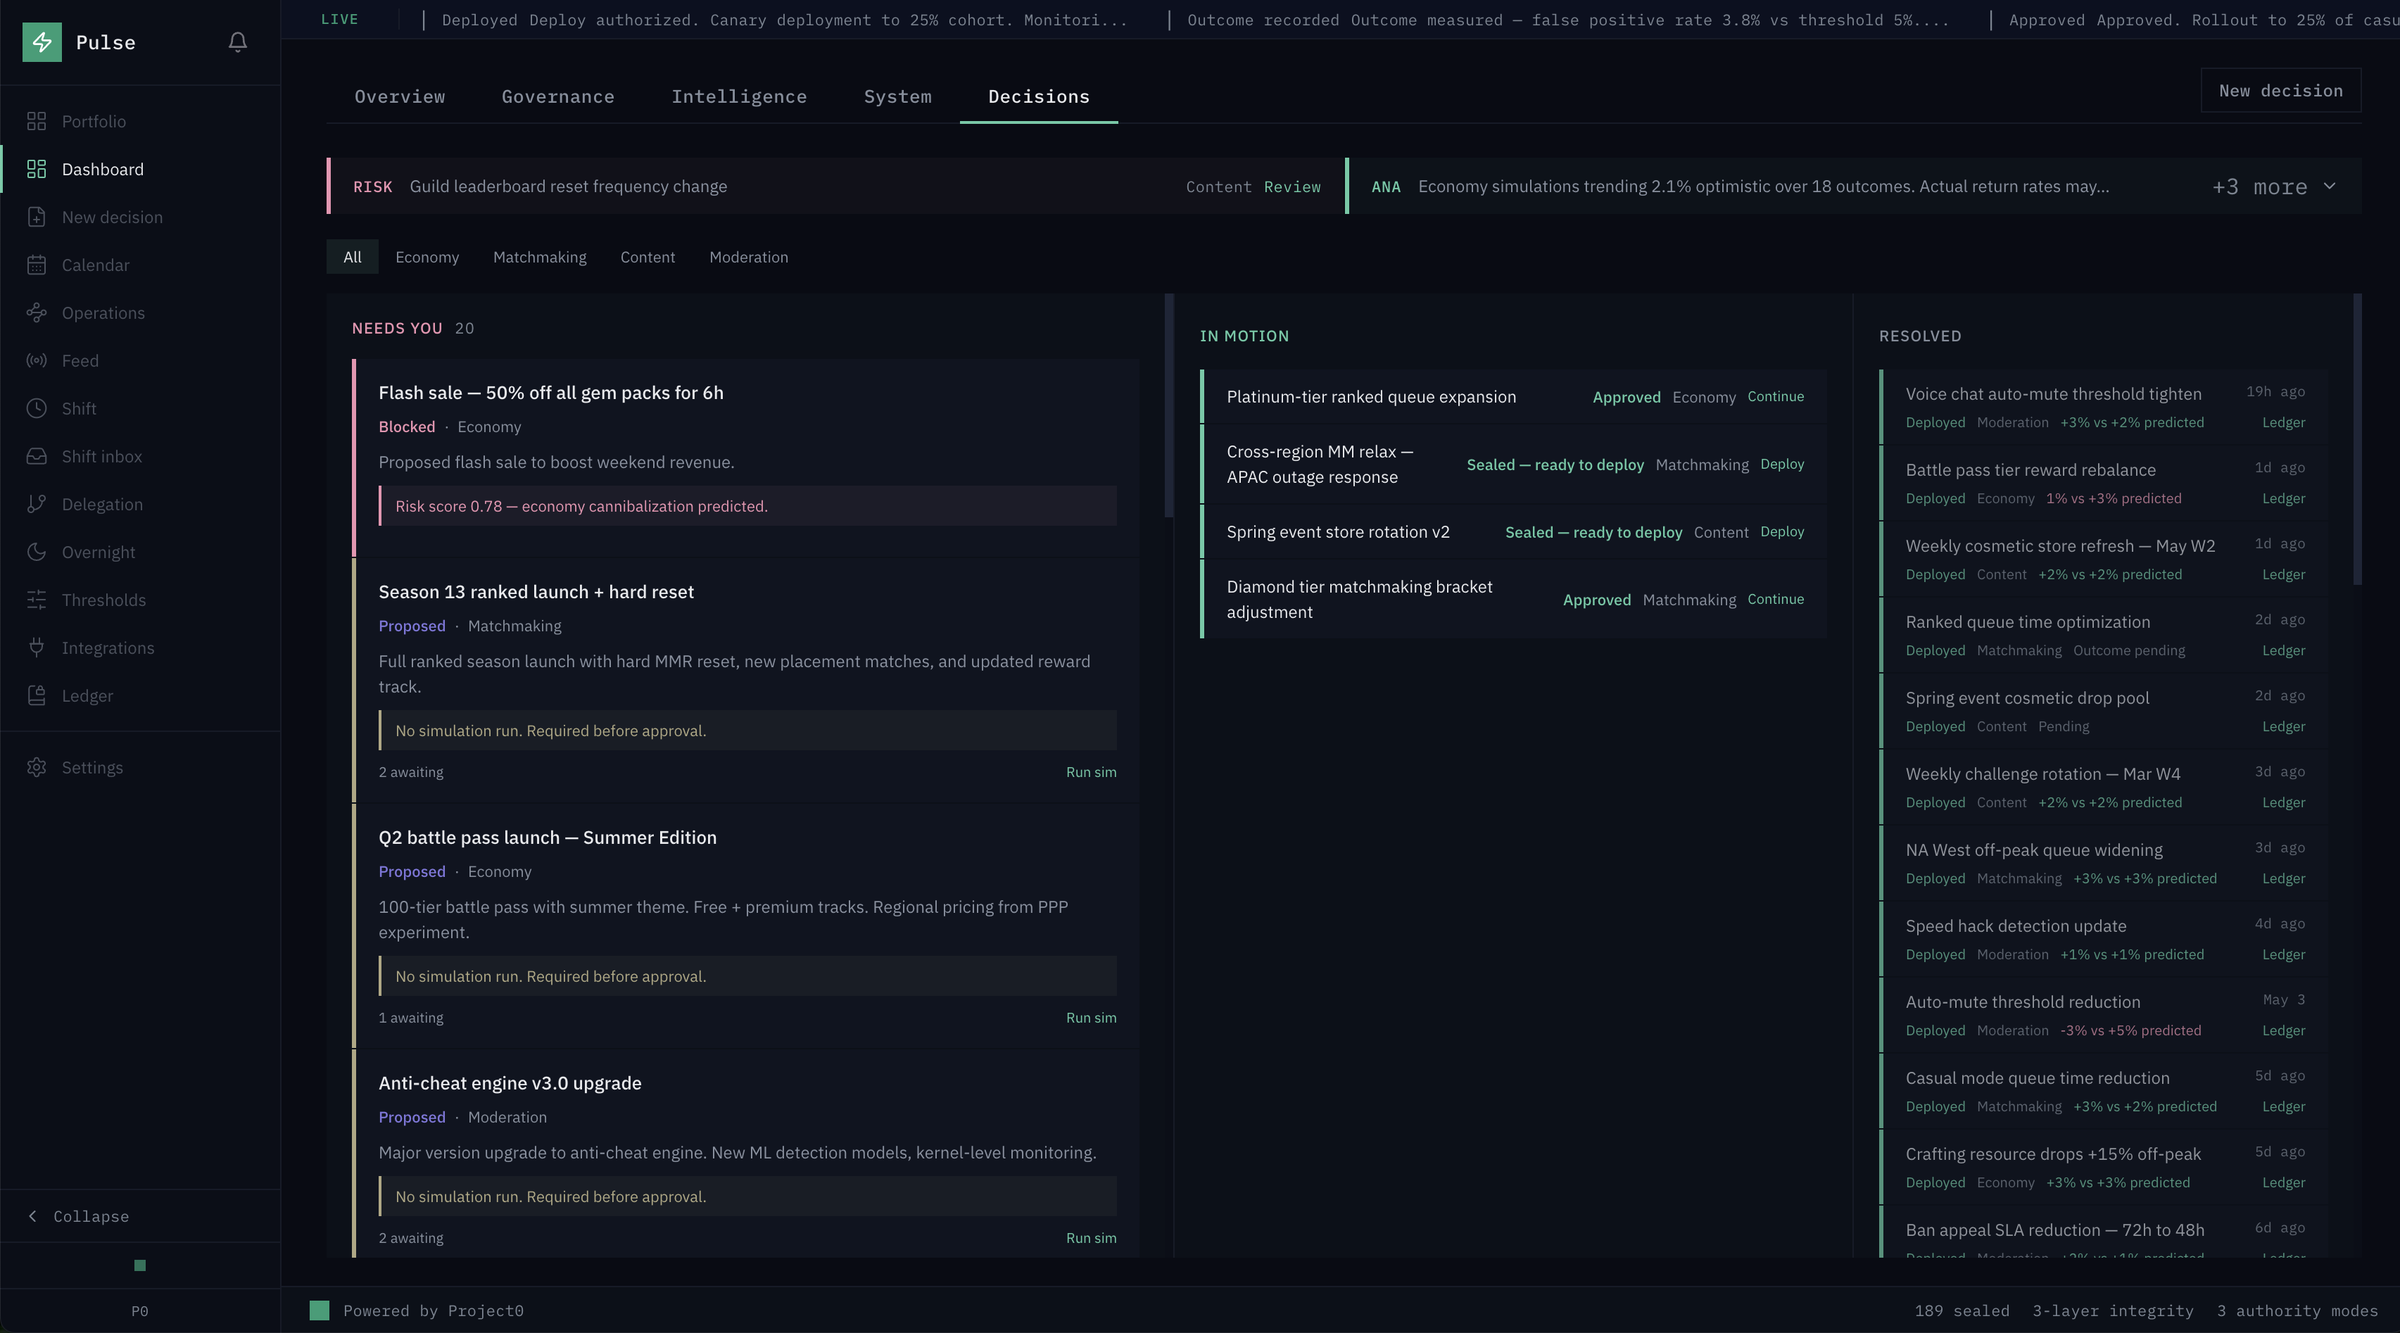Click Run sim for Q2 battle pass launch
The height and width of the screenshot is (1333, 2400).
(x=1091, y=1018)
